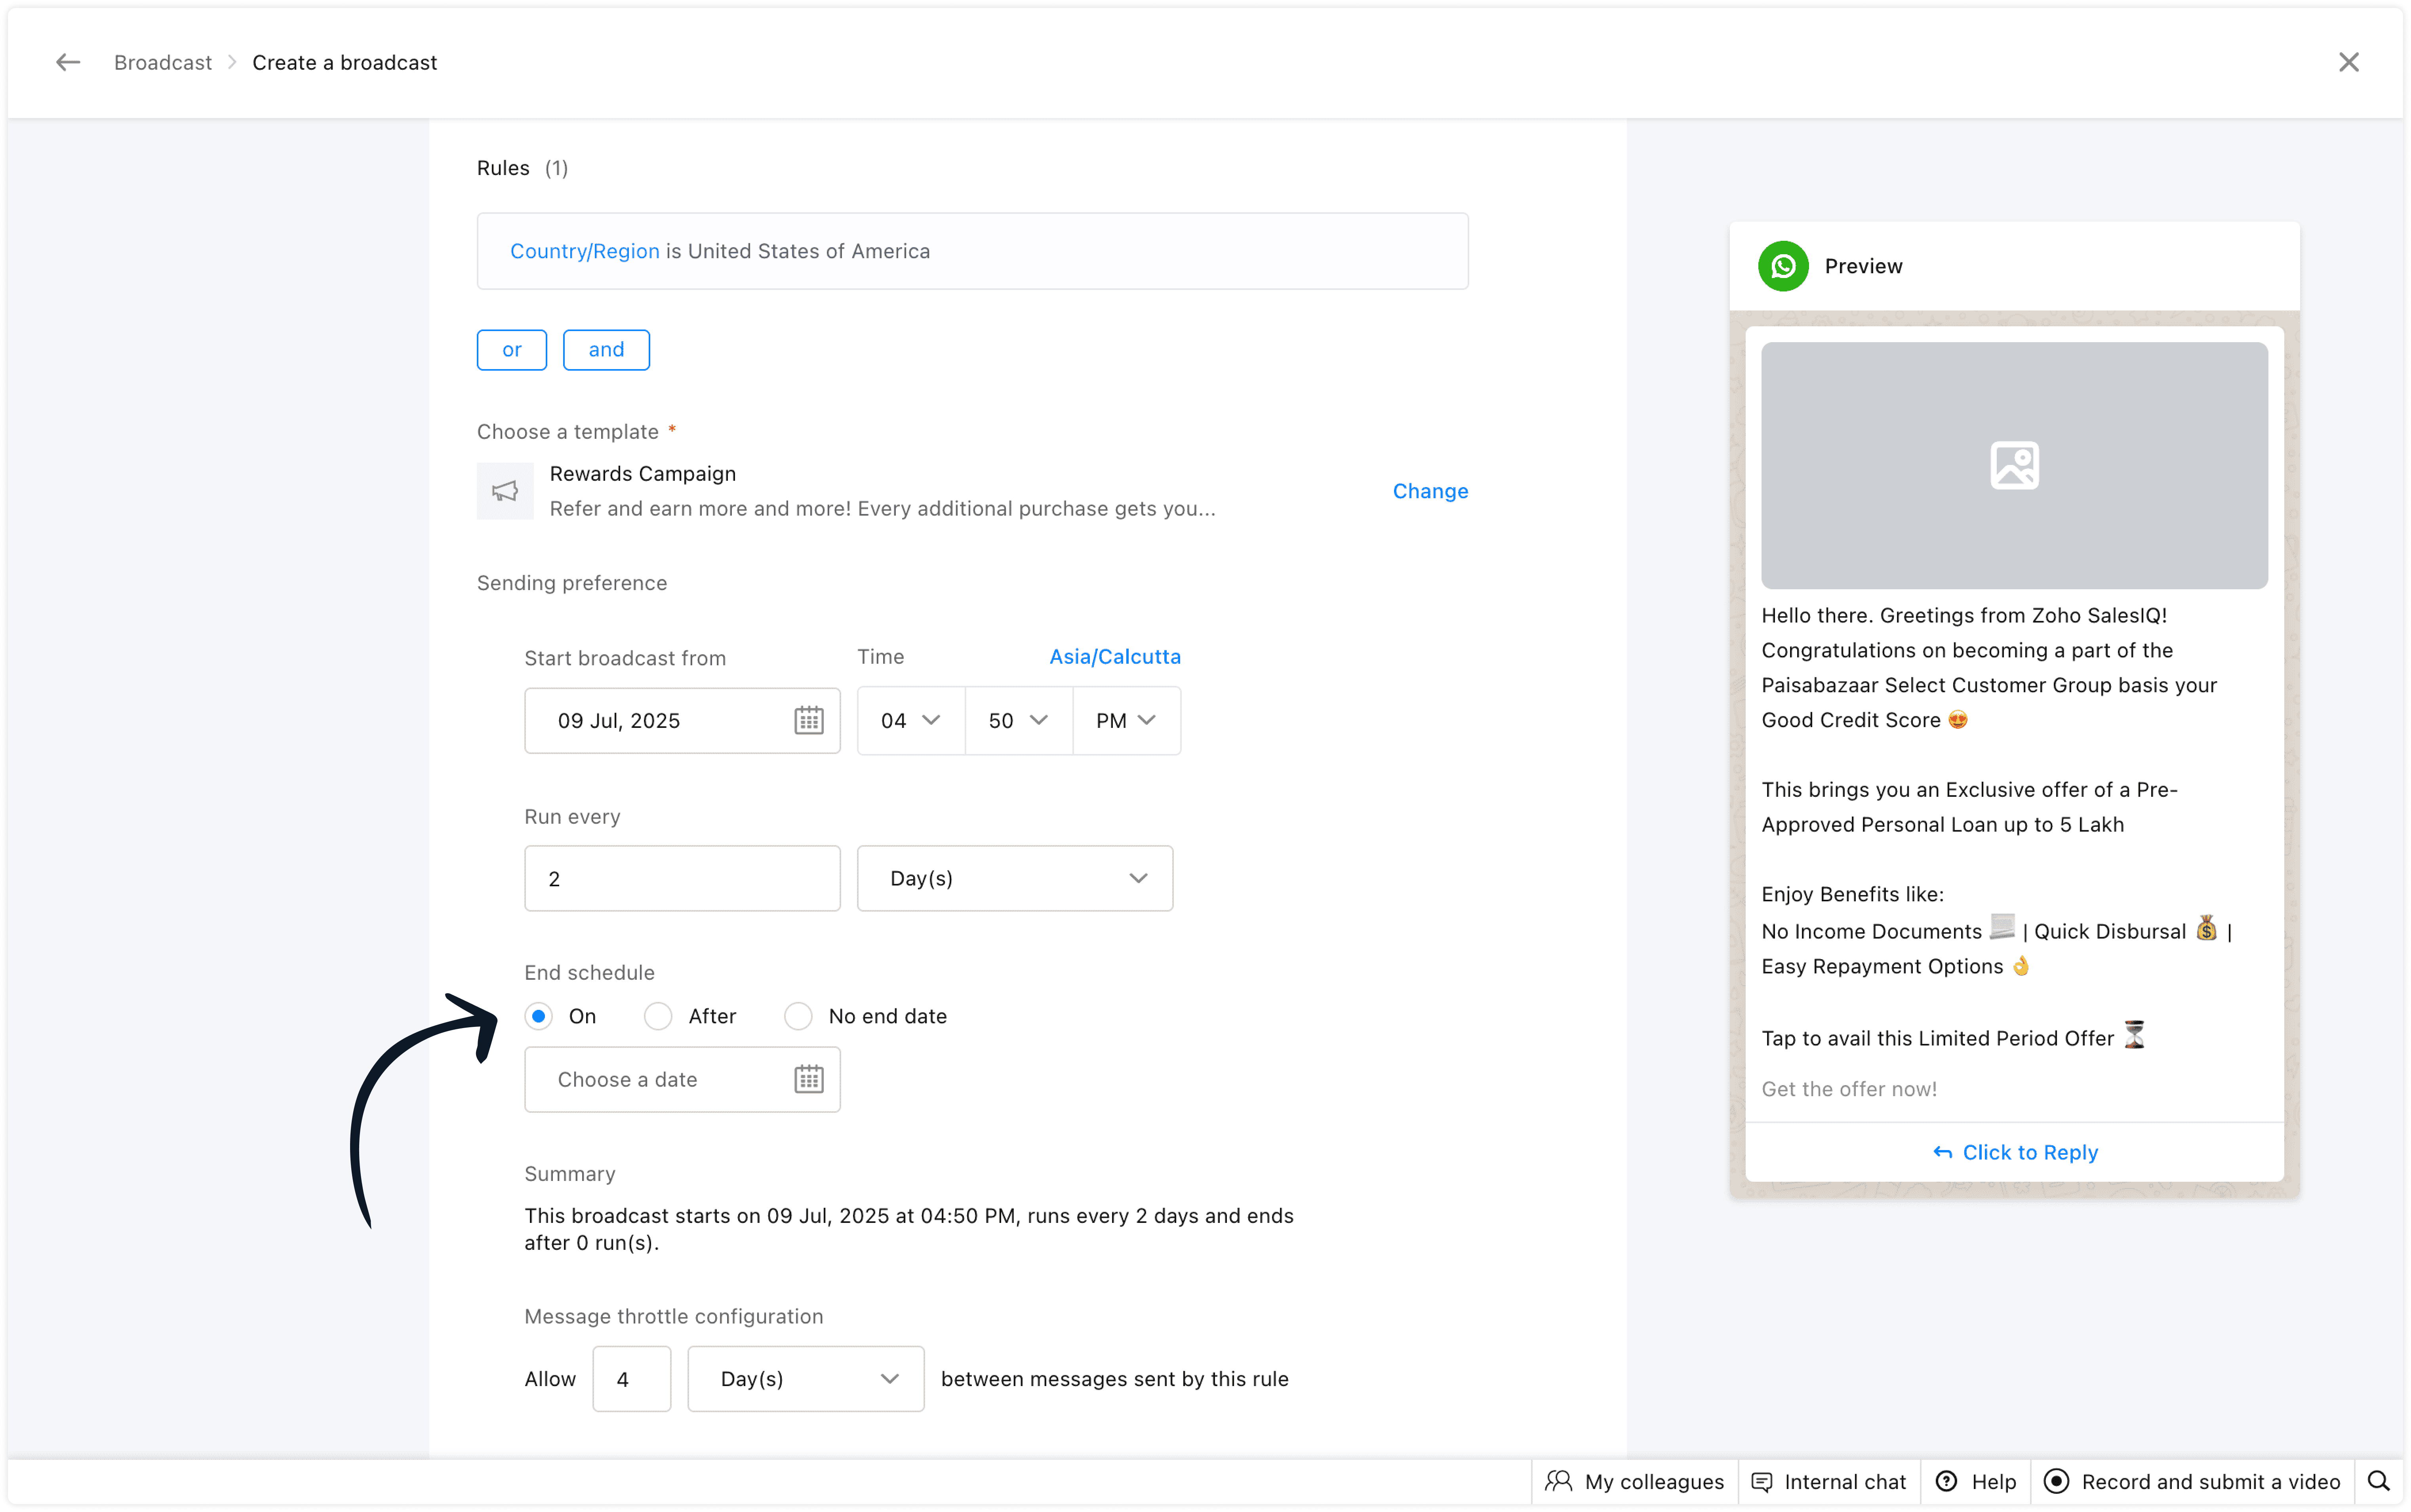Click the back arrow icon
Viewport: 2411px width, 1512px height.
click(68, 62)
